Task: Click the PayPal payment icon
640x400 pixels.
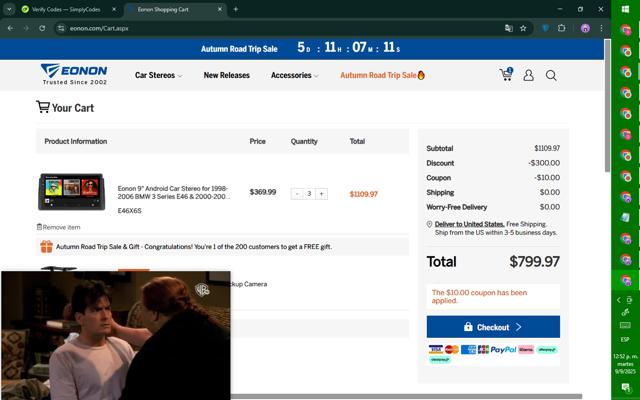Action: [x=503, y=349]
